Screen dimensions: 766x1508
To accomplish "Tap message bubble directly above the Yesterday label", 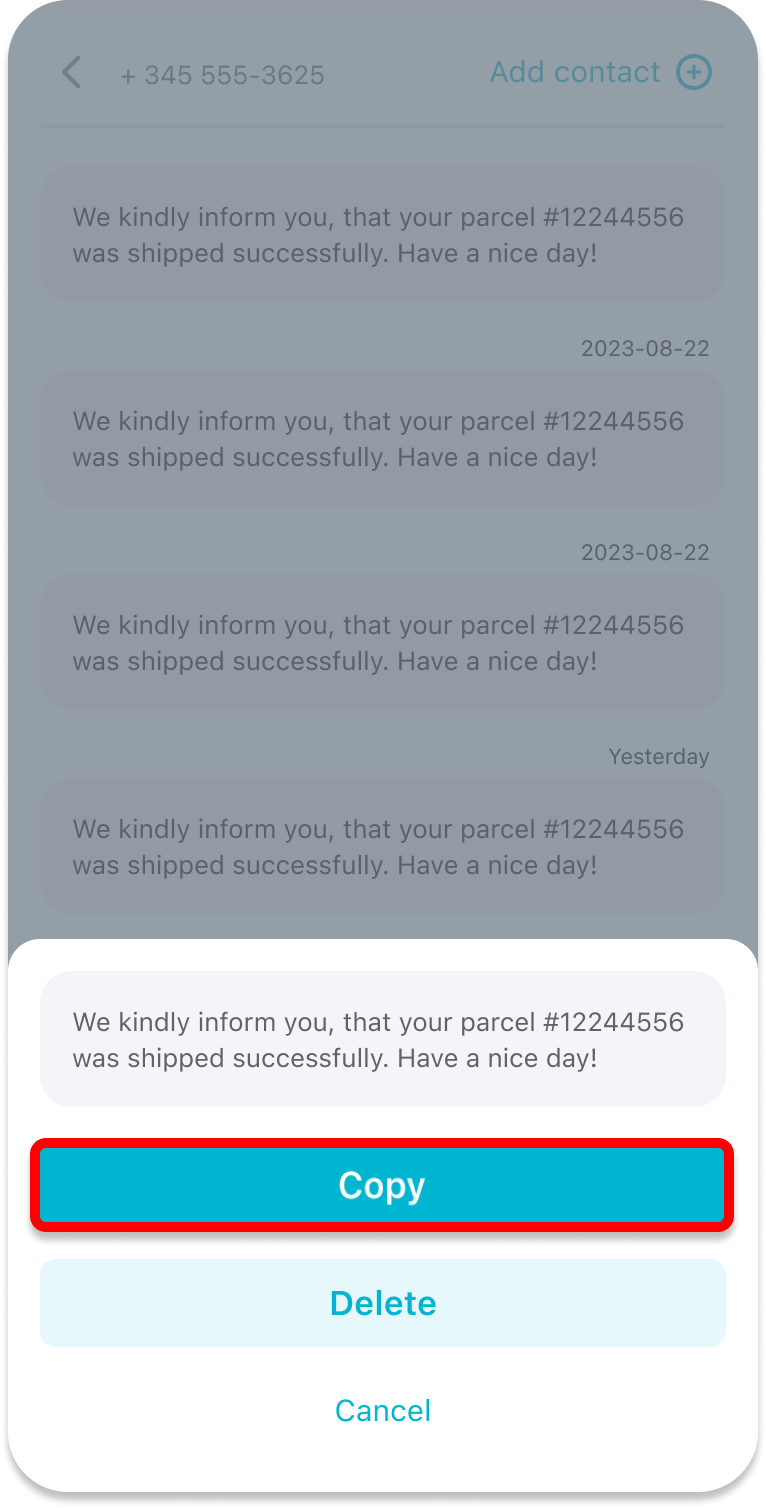I will (382, 643).
